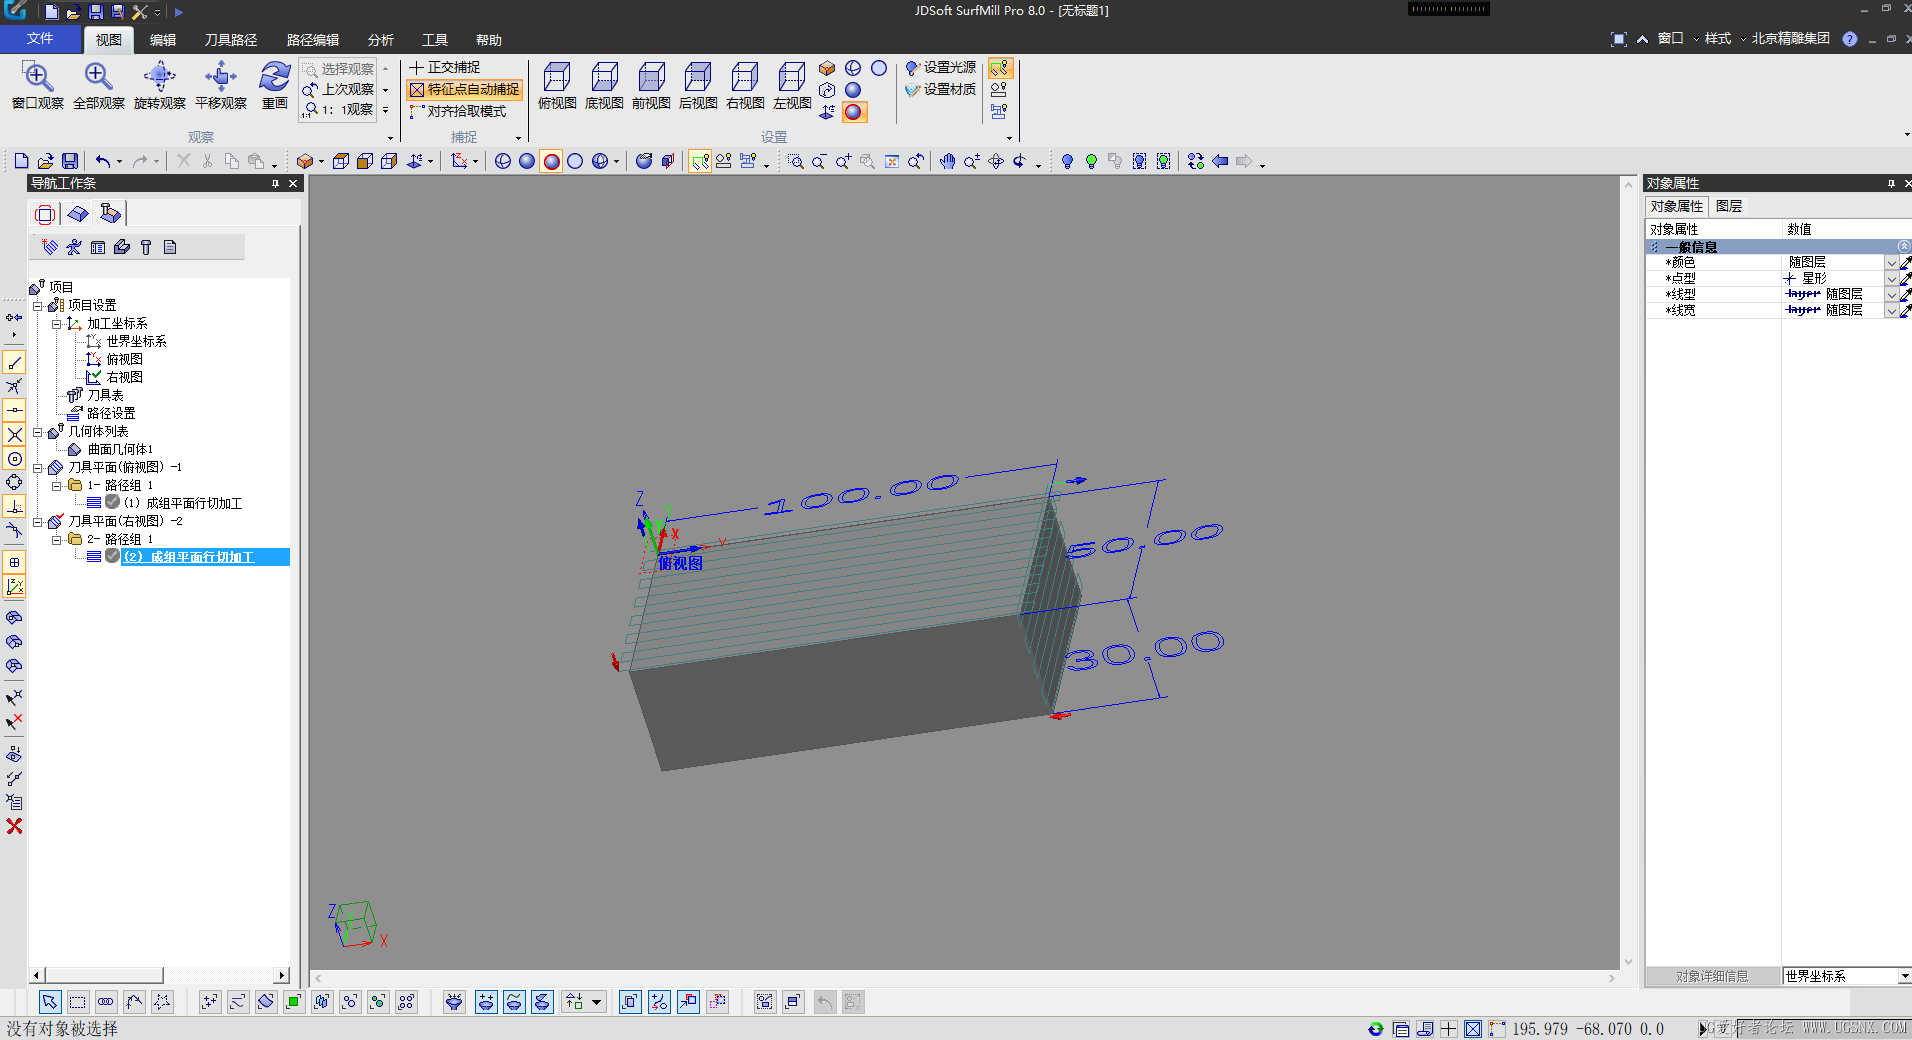Image resolution: width=1912 pixels, height=1040 pixels.
Task: Click the tool icon in navigation toolbar
Action: [x=146, y=247]
